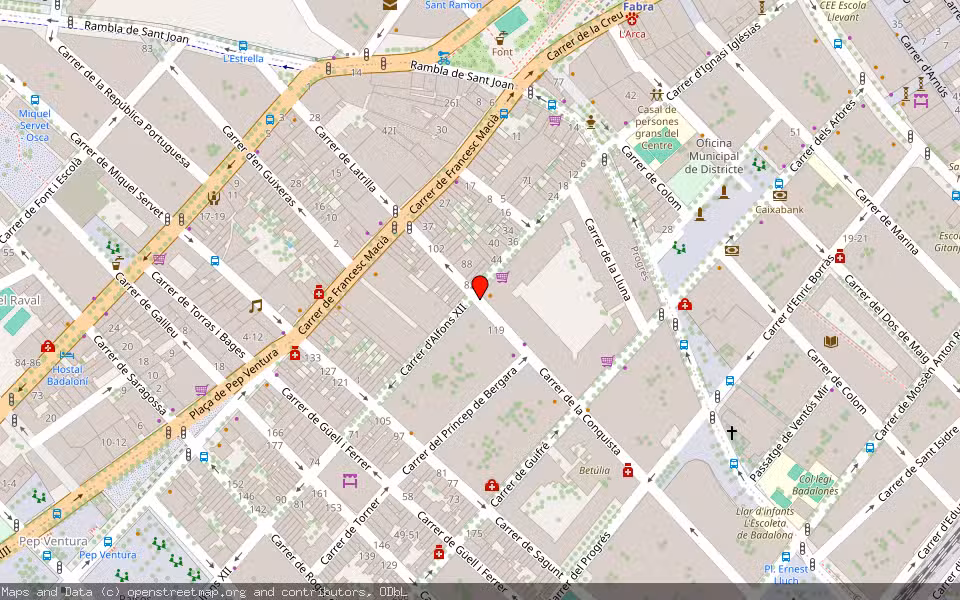This screenshot has height=600, width=960.
Task: Select the Carrer de Guifré label
Action: click(520, 474)
